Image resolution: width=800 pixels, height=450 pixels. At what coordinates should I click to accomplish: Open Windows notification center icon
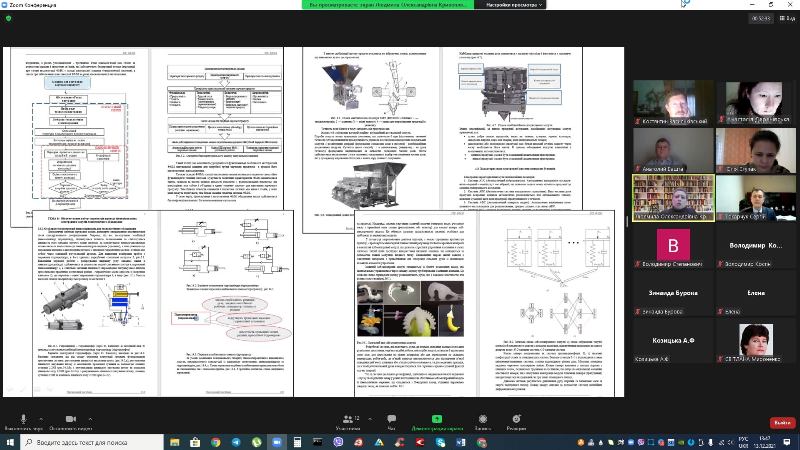pos(787,442)
